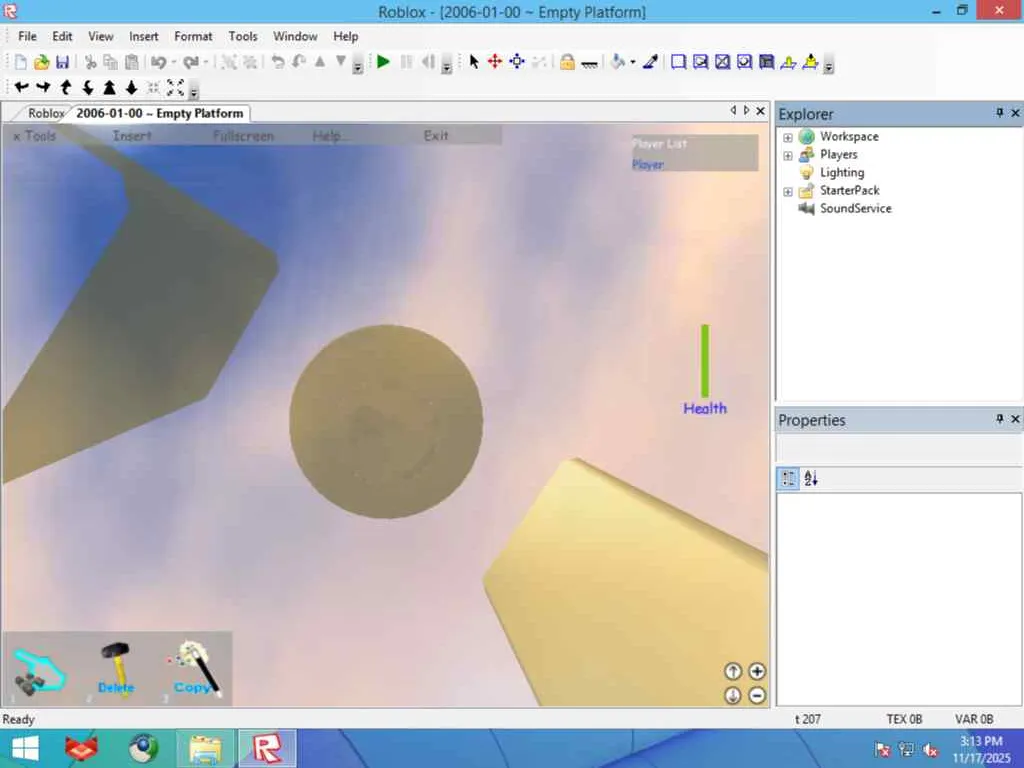Open the Edit menu
This screenshot has height=768, width=1024.
62,37
